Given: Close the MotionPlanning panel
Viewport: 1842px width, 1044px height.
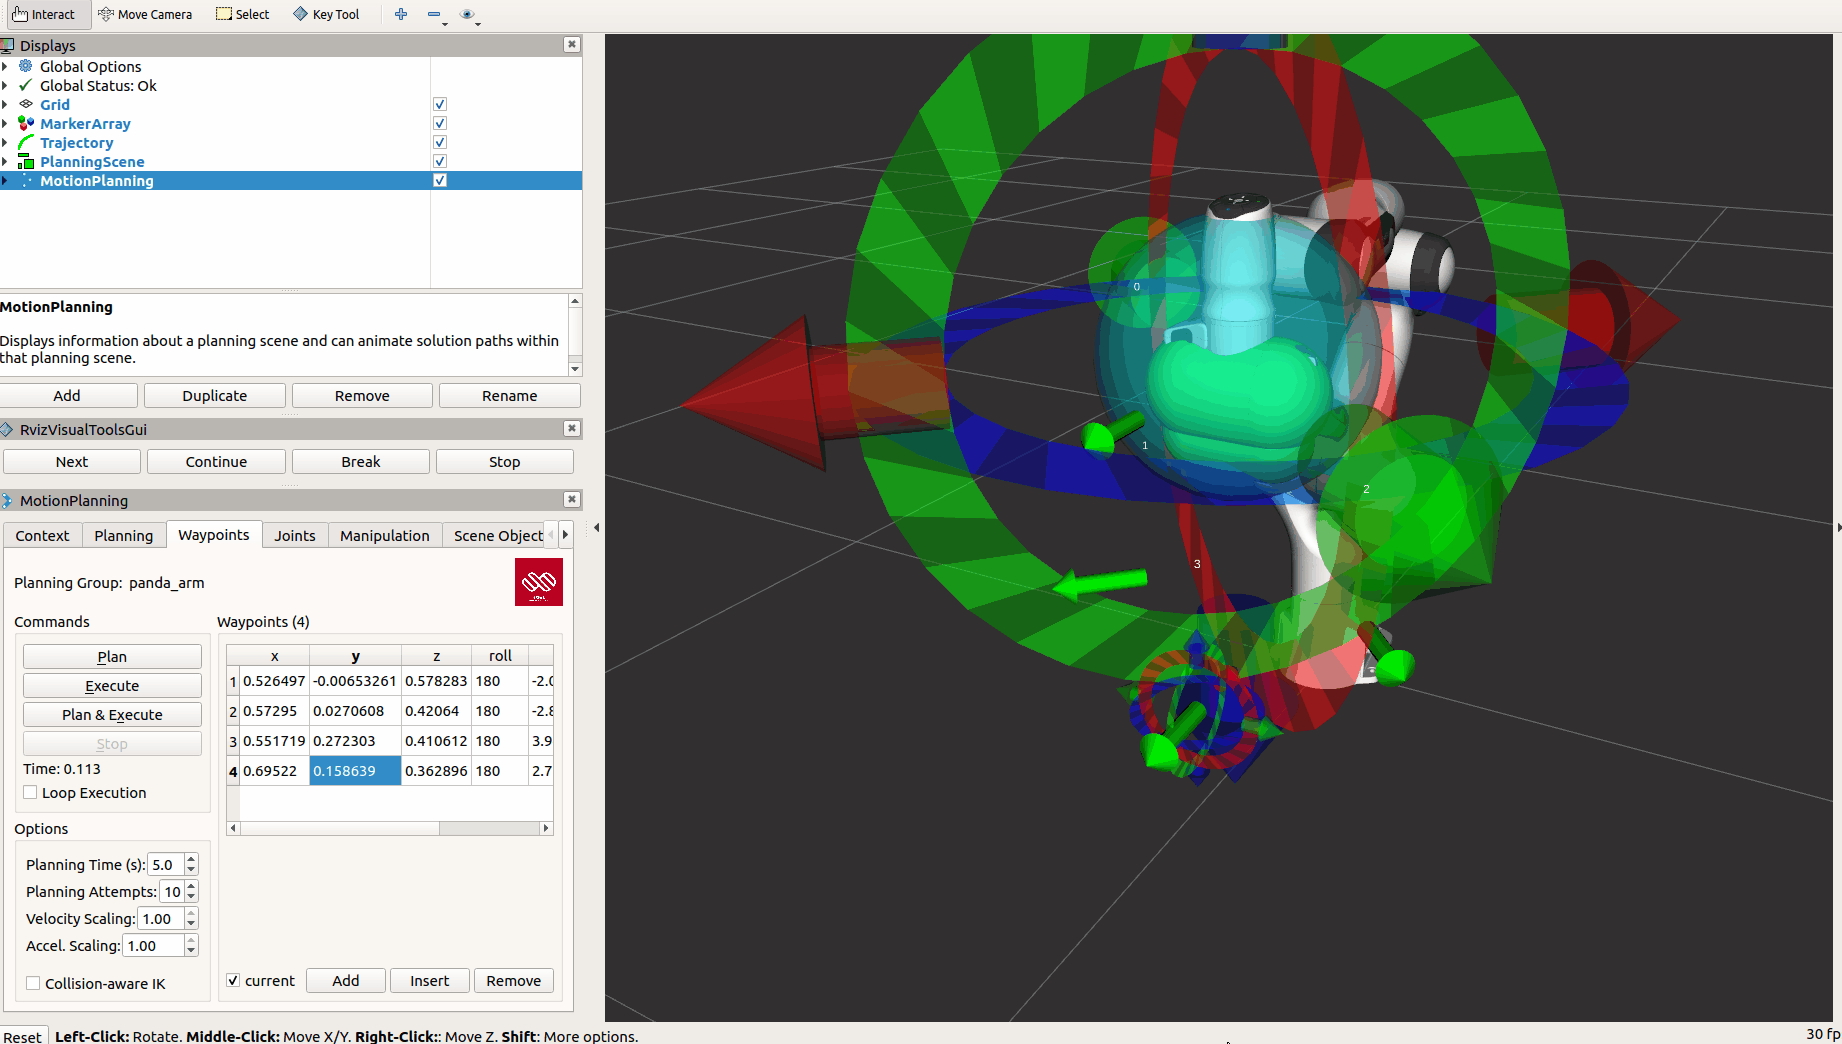Looking at the screenshot, I should tap(571, 500).
